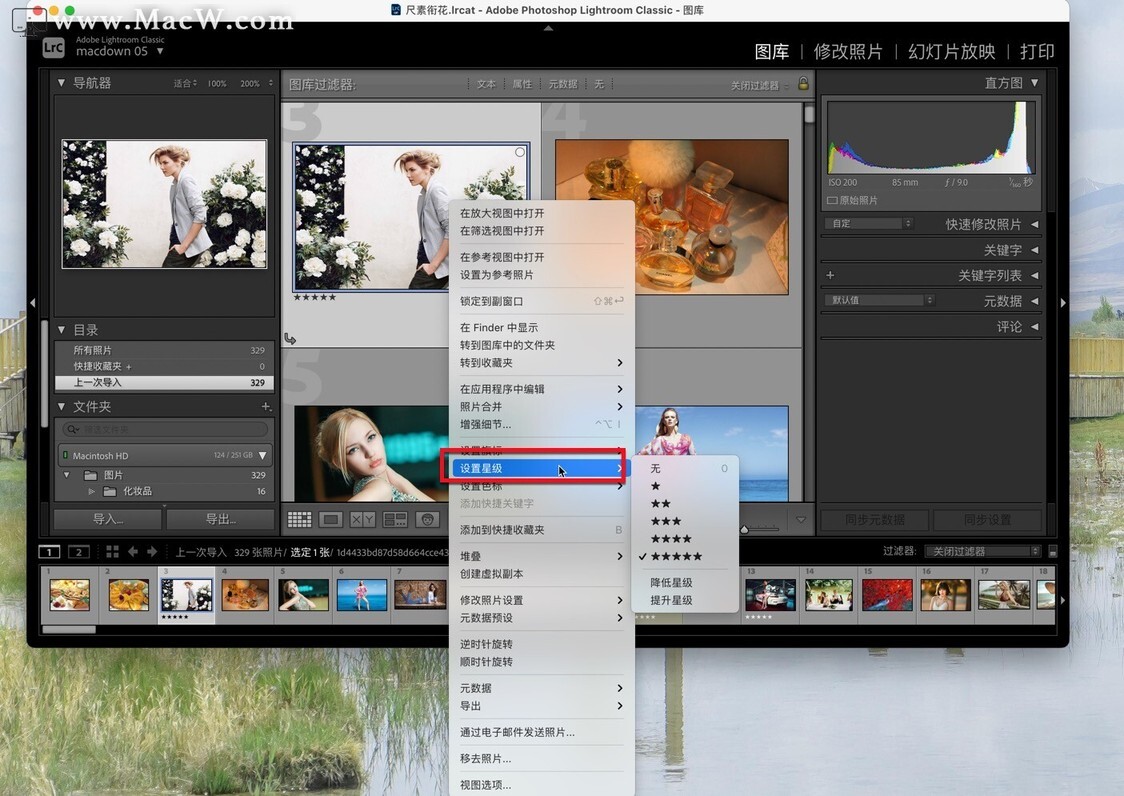The image size is (1124, 796).
Task: Choose 在 Finder 中显示 from context menu
Action: click(x=499, y=327)
